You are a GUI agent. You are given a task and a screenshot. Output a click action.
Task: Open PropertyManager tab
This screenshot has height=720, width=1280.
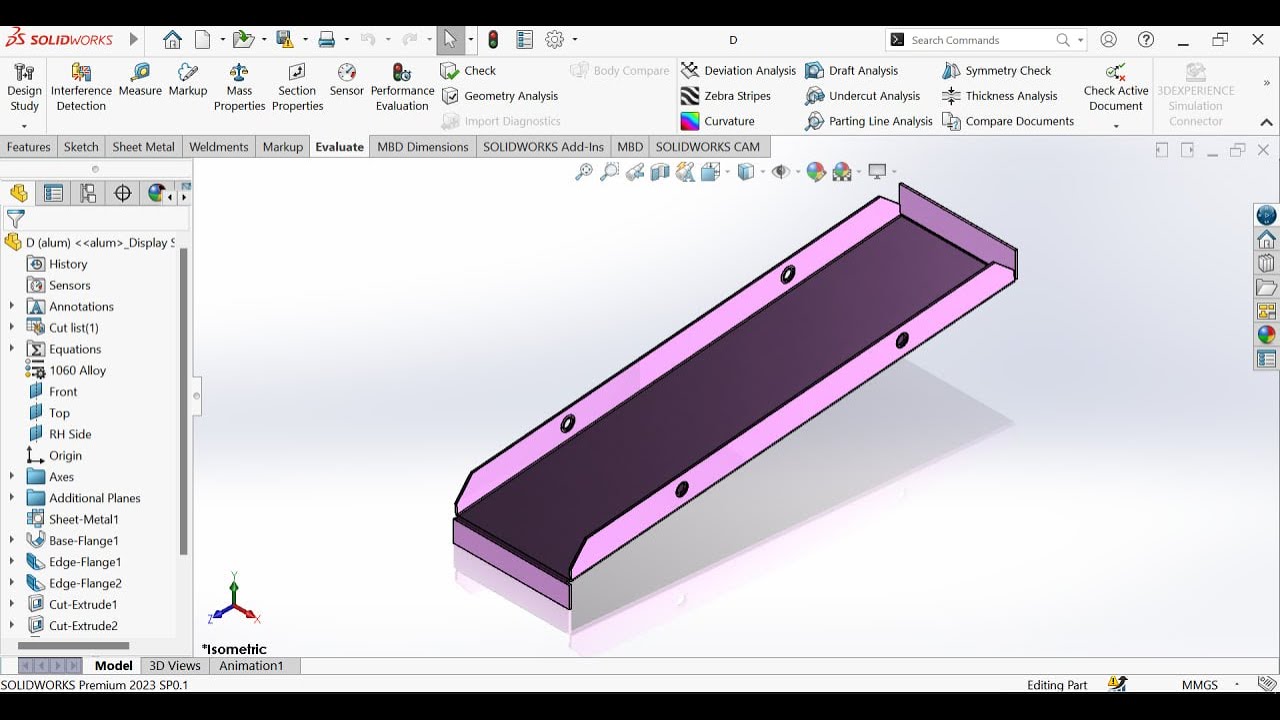pos(54,193)
